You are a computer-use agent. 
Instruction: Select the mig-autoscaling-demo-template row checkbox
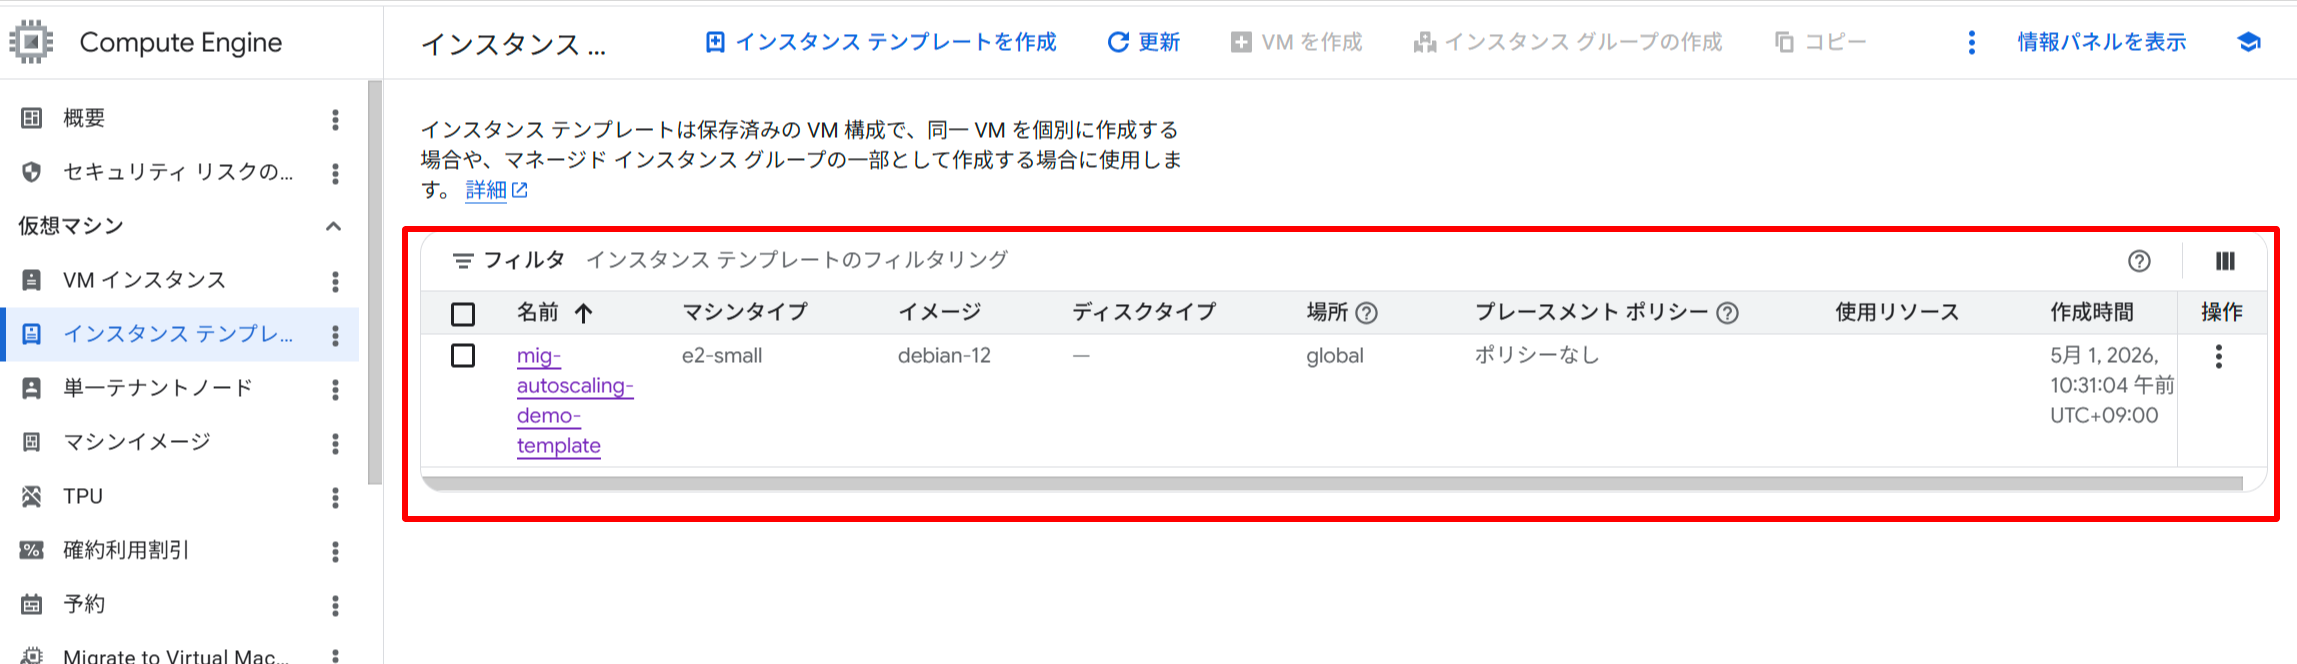pyautogui.click(x=463, y=355)
